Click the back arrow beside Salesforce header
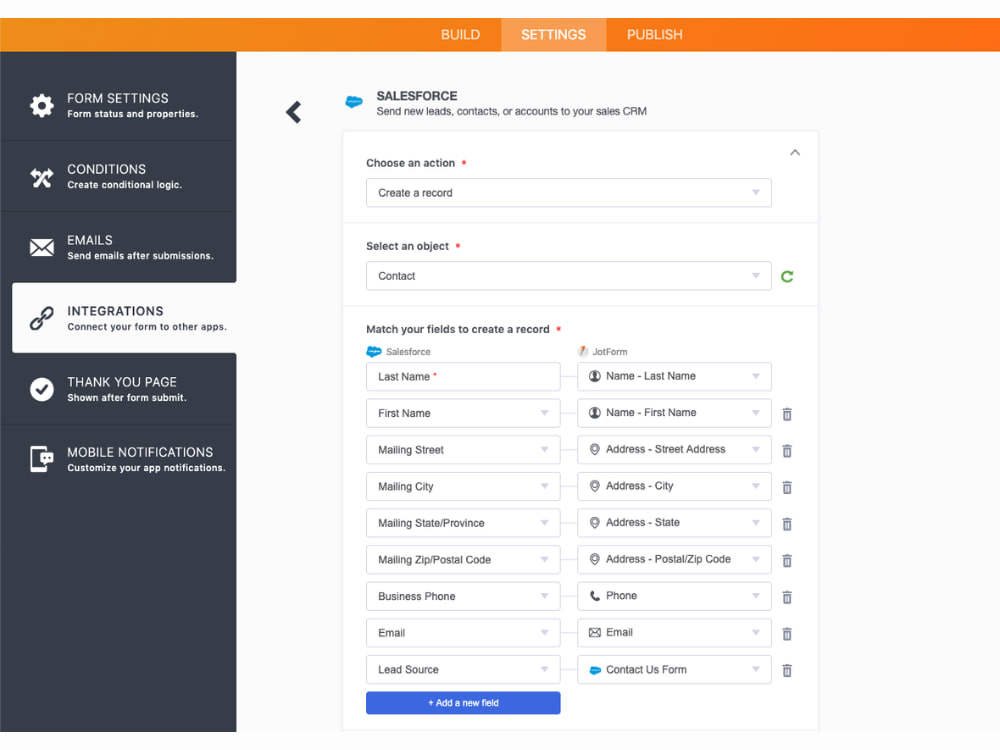Viewport: 1000px width, 750px height. [x=293, y=112]
